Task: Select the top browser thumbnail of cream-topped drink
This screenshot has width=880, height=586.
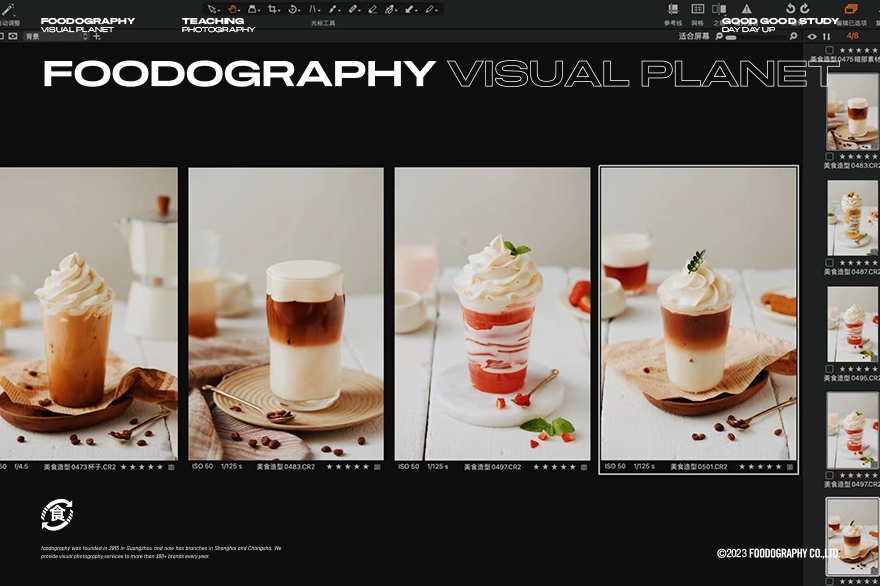Action: pyautogui.click(x=852, y=112)
